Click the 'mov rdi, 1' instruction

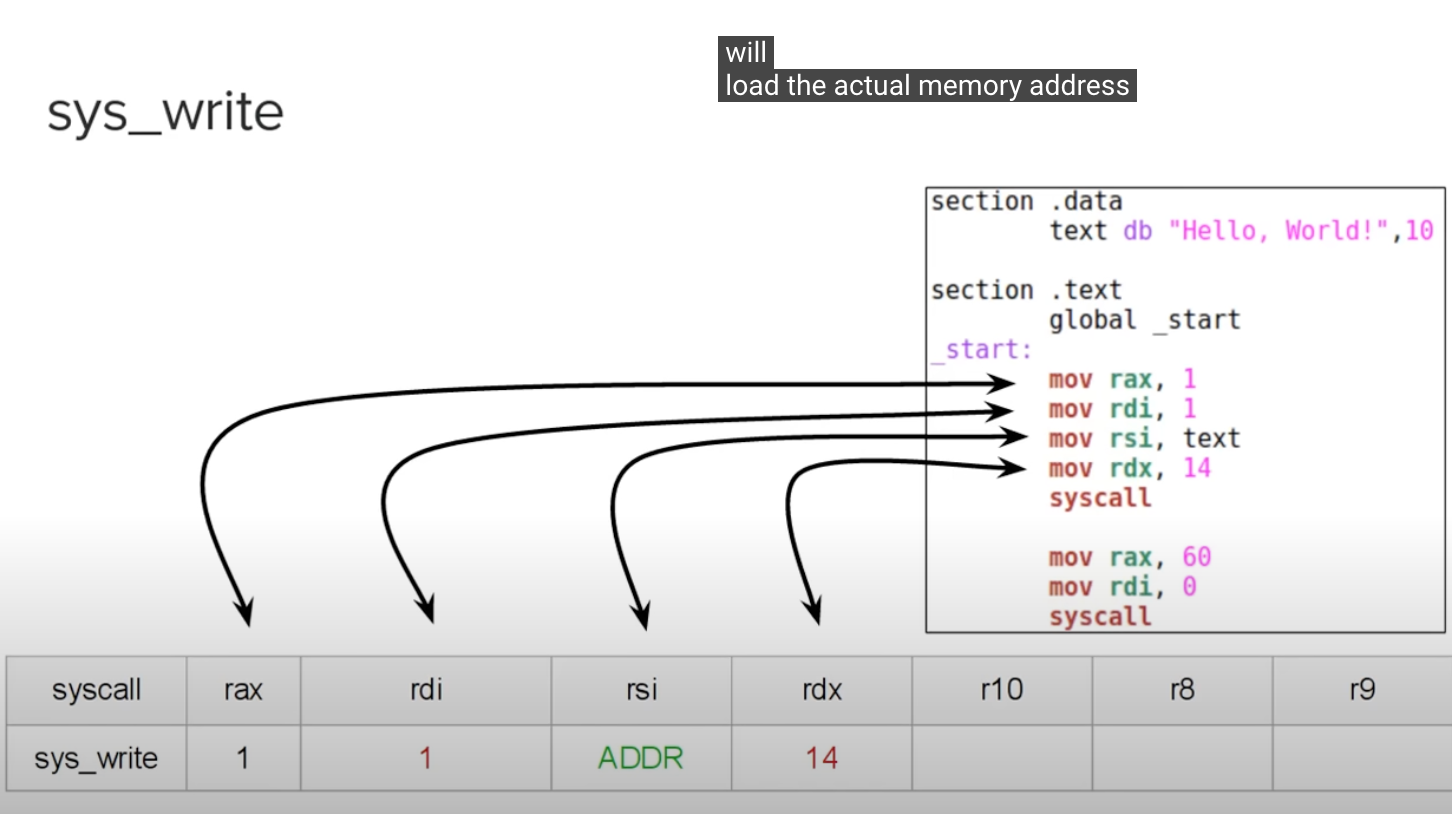click(x=1123, y=409)
